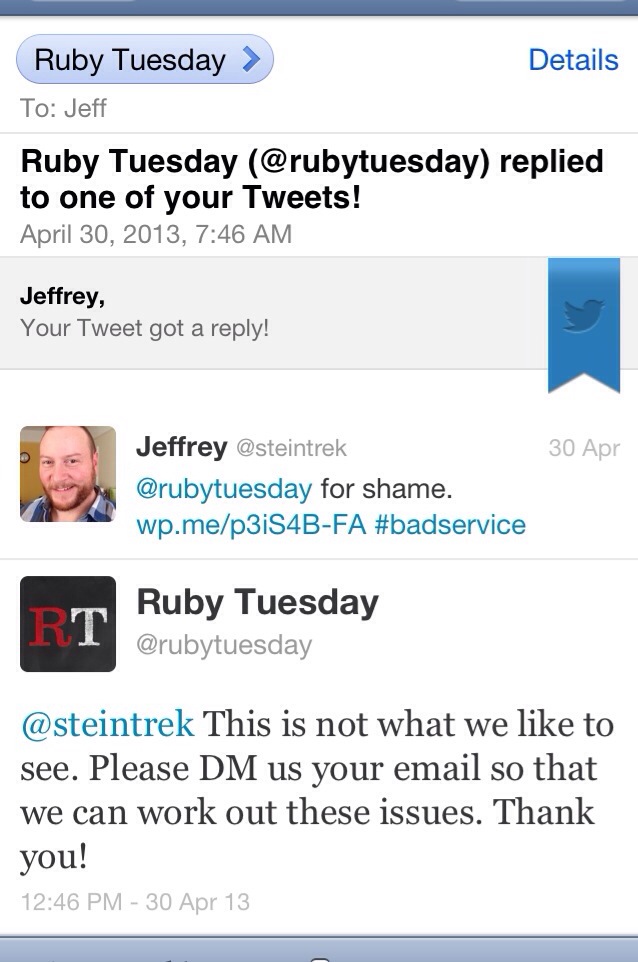
Task: Click the bold Jeffrey name in tweet
Action: 181,447
